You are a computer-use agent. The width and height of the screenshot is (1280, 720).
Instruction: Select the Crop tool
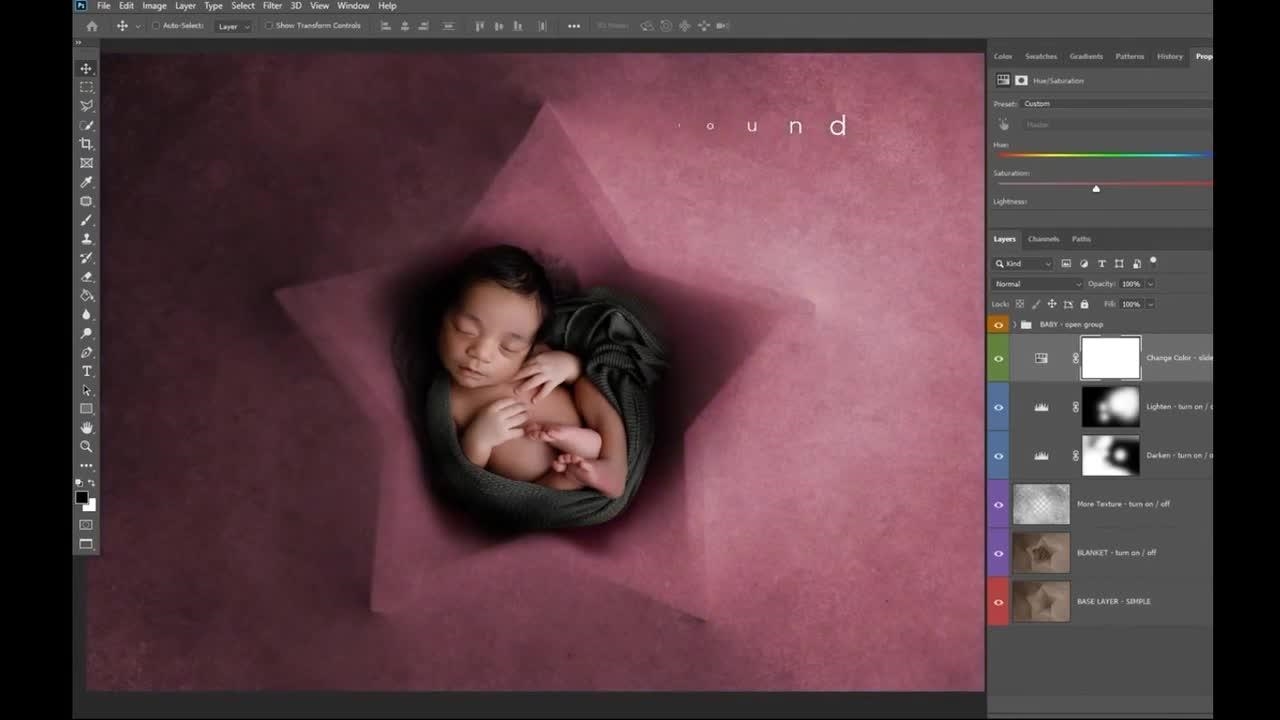(86, 144)
